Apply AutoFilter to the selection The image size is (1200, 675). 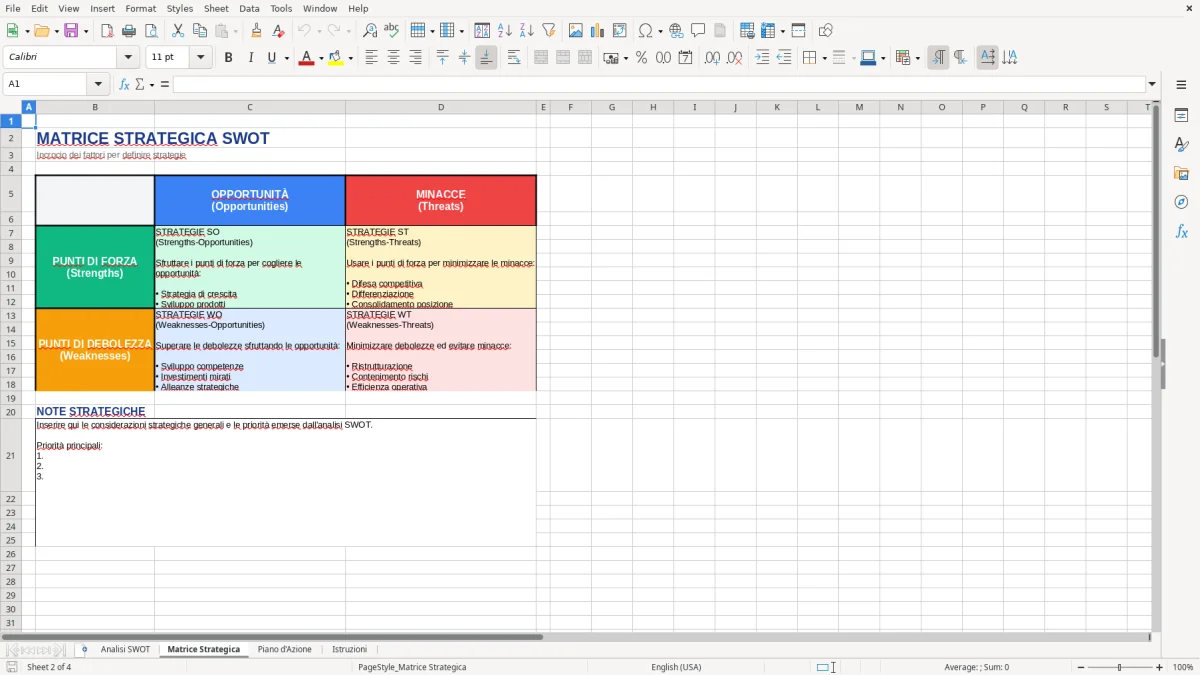click(x=547, y=30)
